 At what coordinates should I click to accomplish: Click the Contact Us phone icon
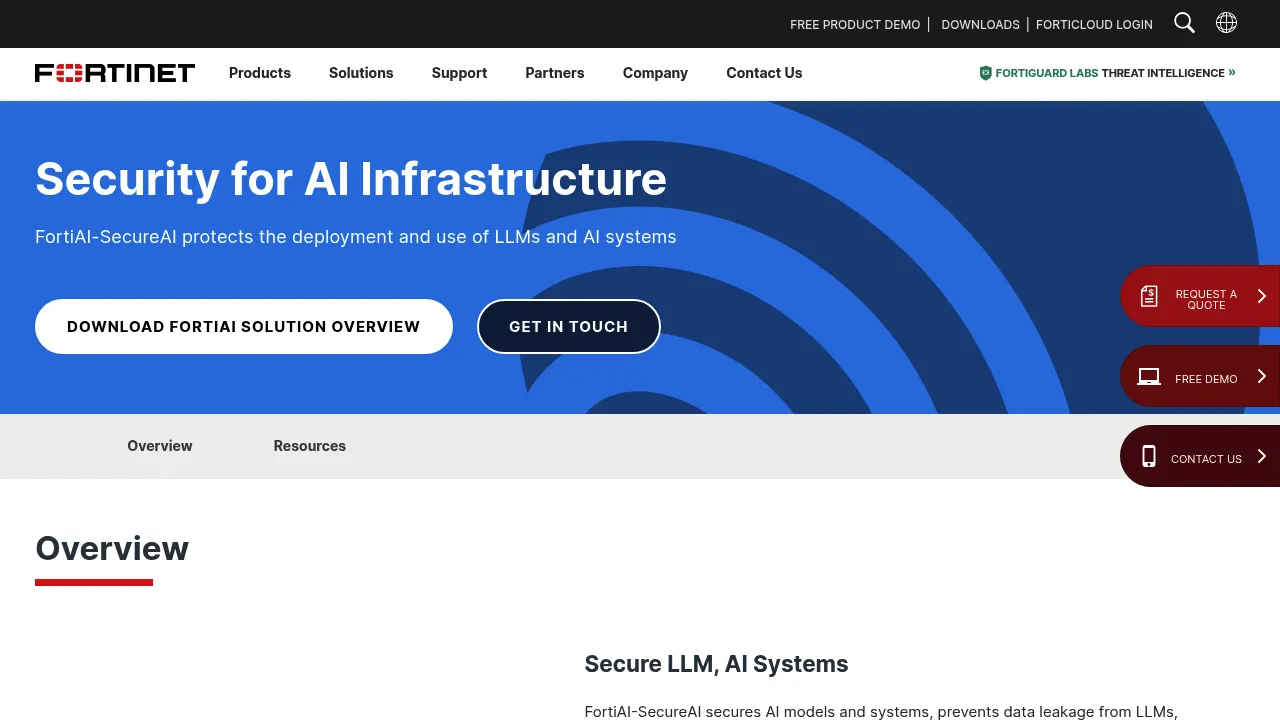coord(1149,457)
